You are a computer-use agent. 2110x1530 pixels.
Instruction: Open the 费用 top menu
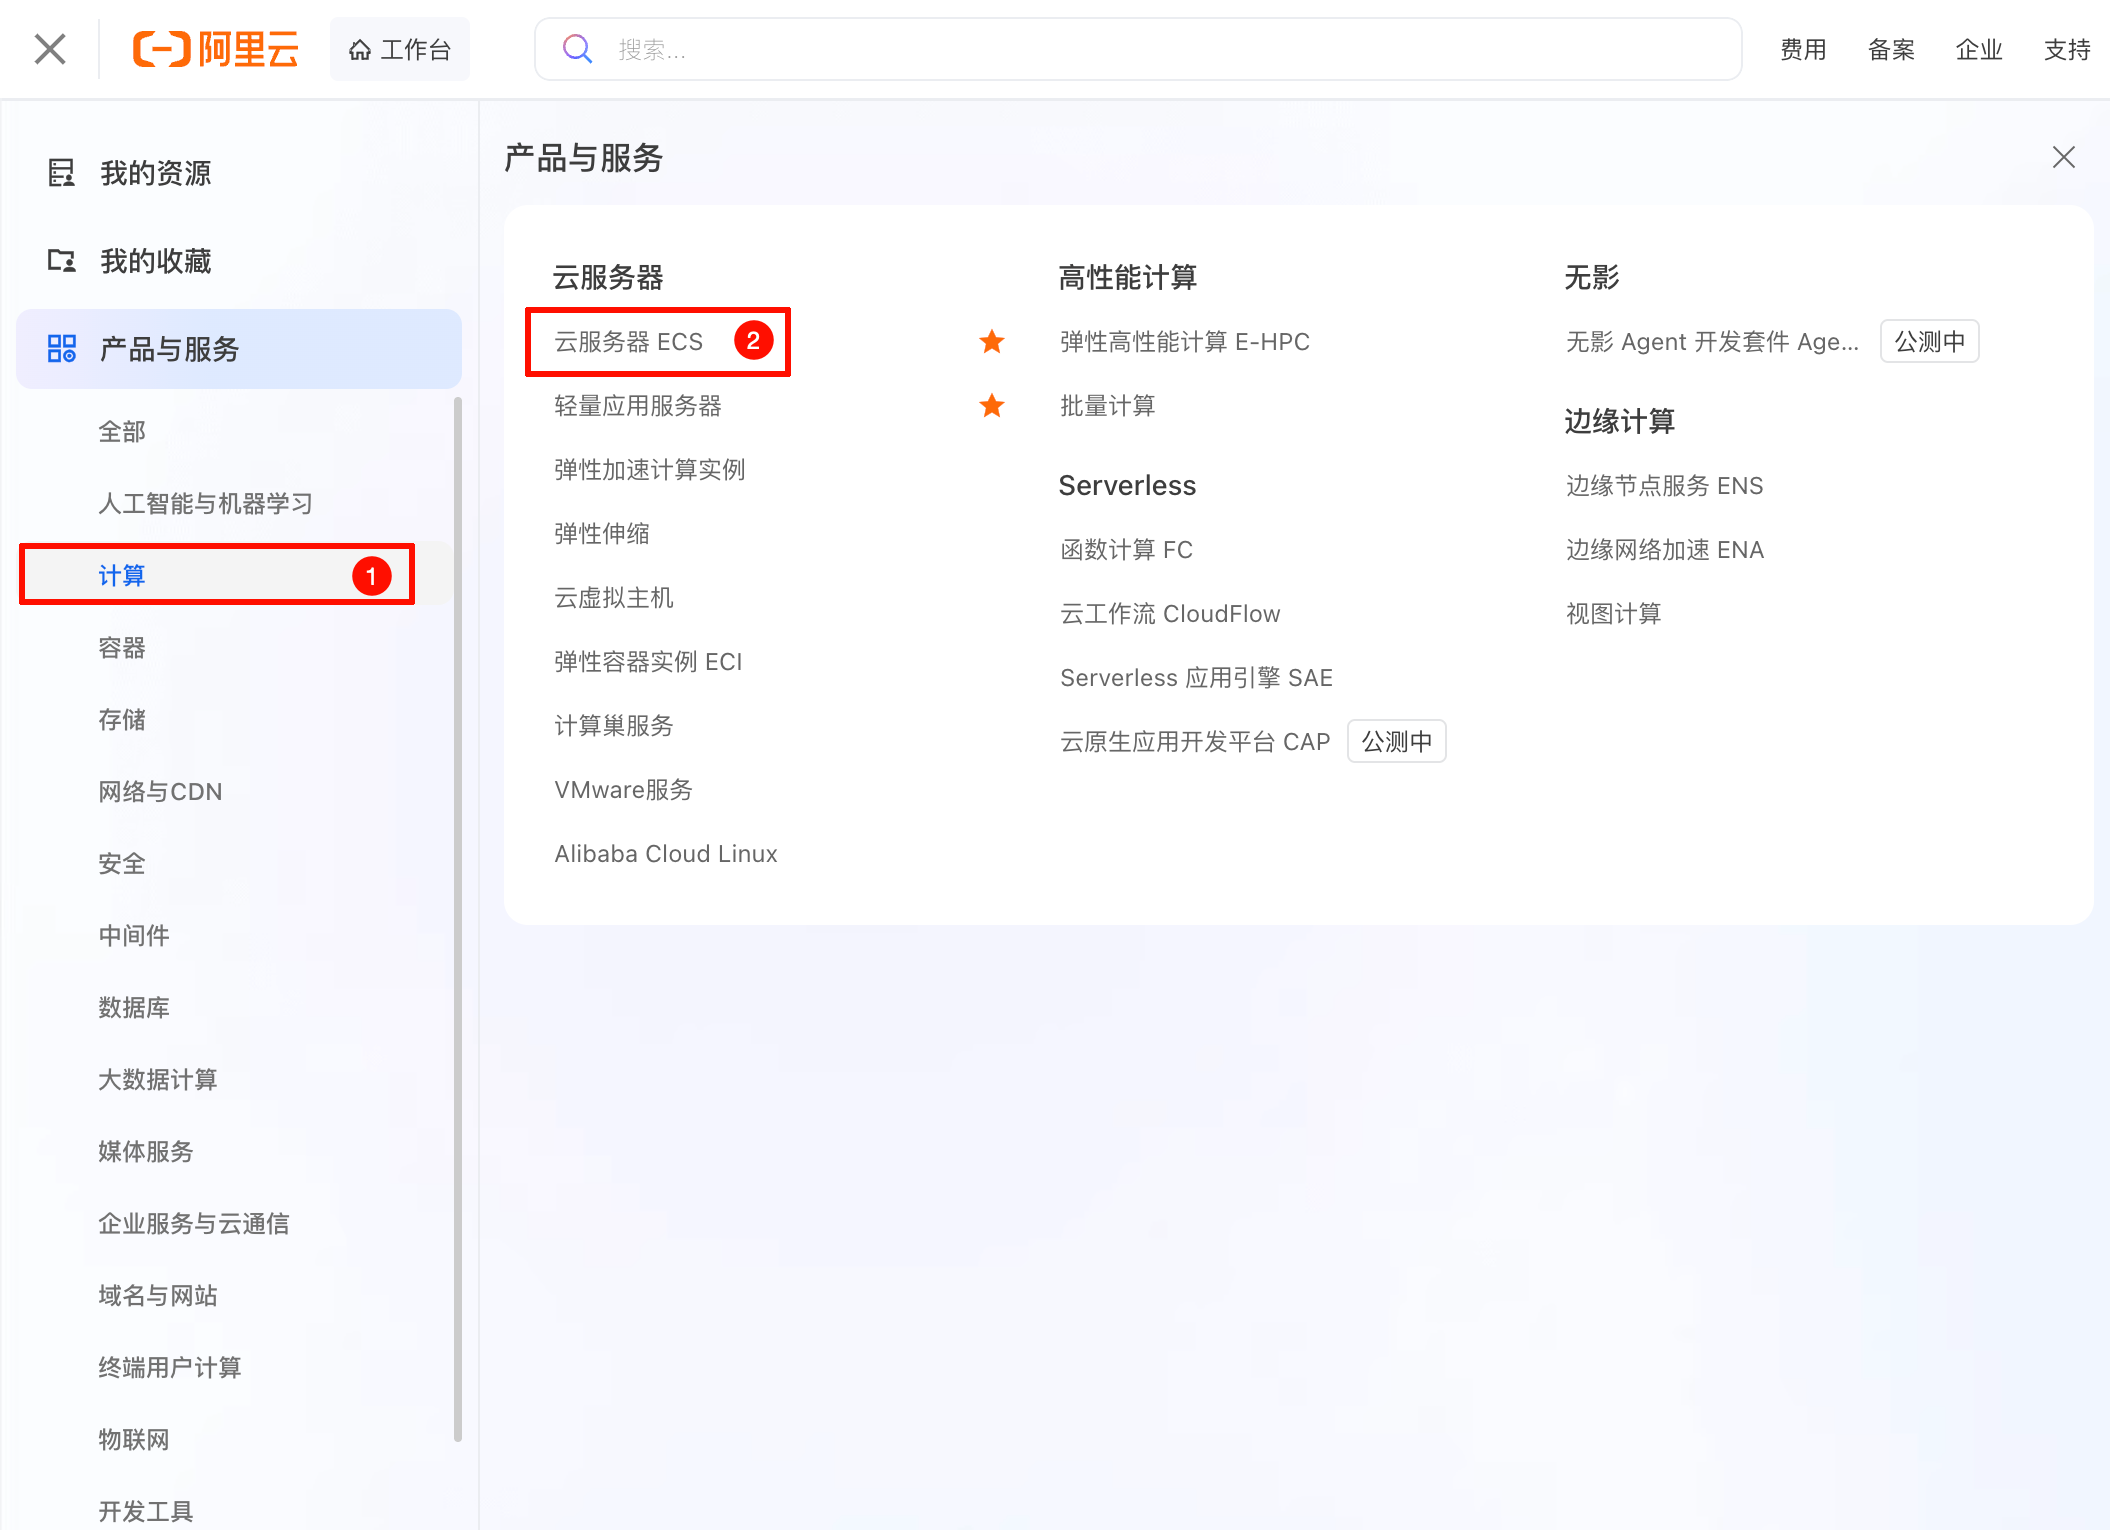(1802, 49)
